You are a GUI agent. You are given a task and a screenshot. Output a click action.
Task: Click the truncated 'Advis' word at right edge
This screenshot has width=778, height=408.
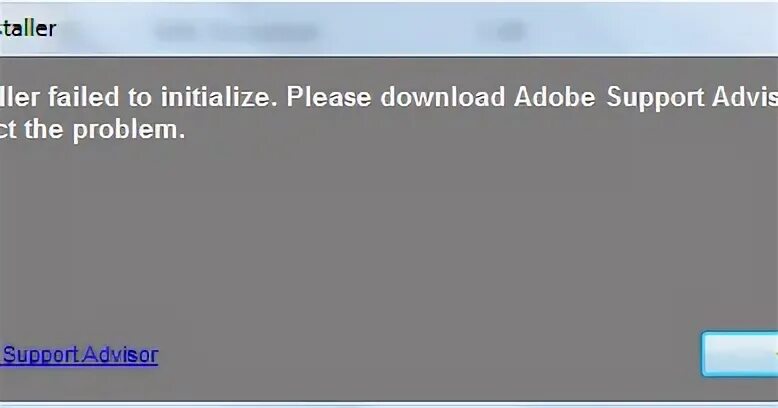click(745, 97)
